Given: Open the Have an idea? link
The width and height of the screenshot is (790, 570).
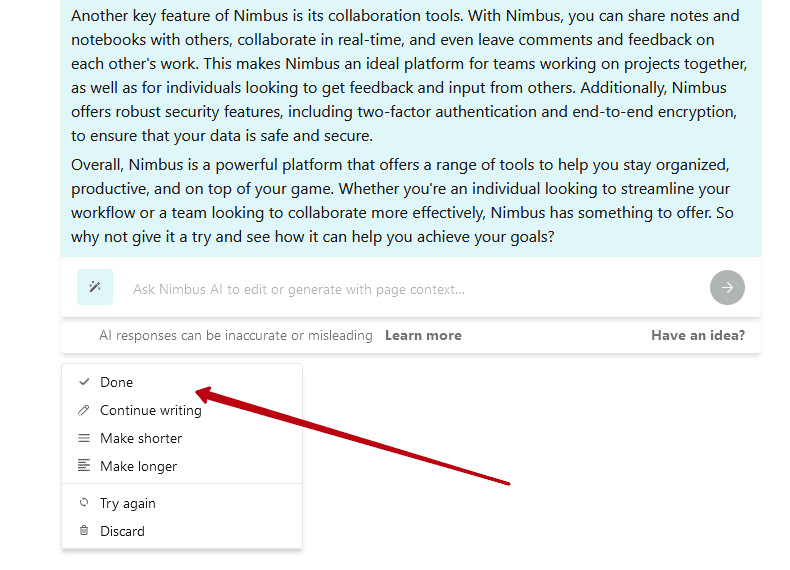Looking at the screenshot, I should [x=698, y=336].
